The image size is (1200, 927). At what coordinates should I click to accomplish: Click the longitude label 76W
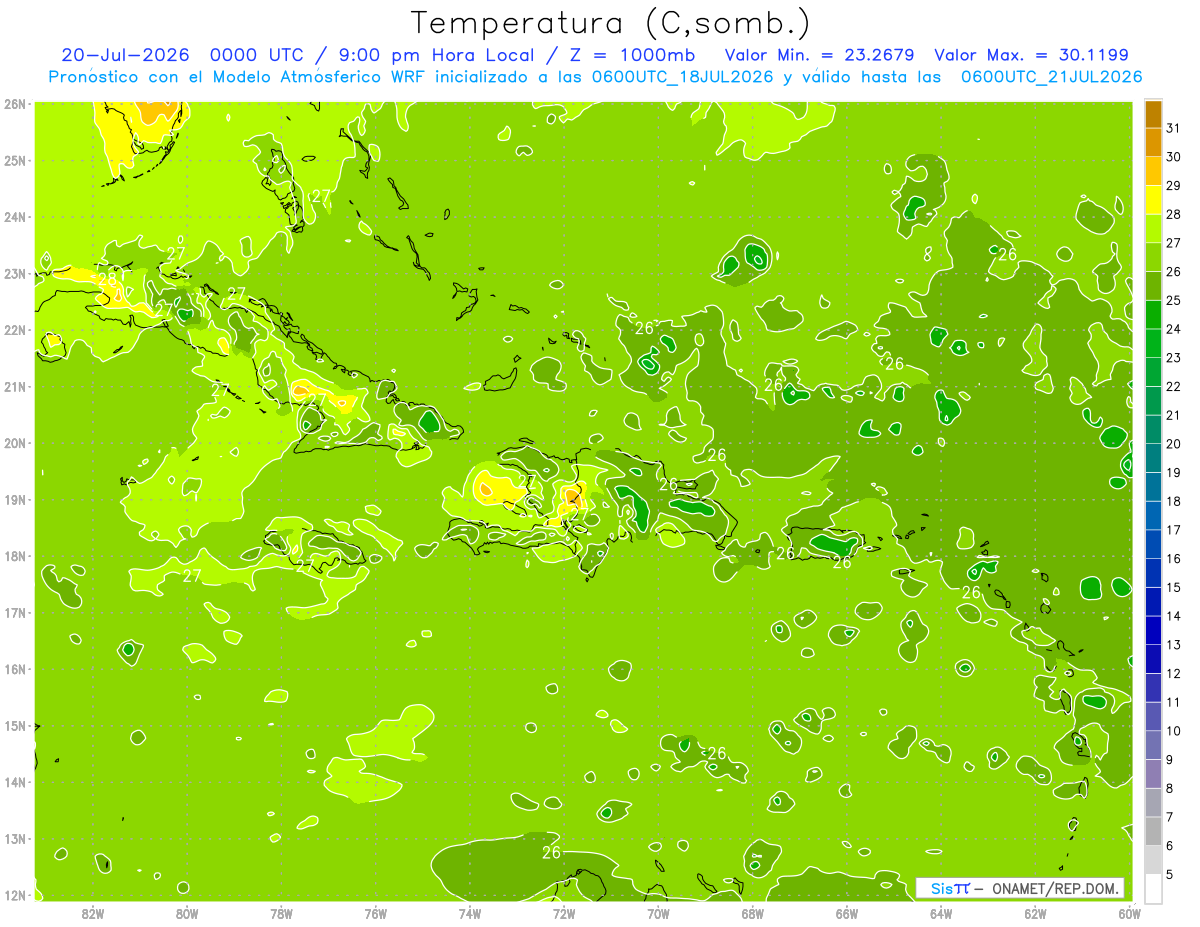[x=375, y=913]
